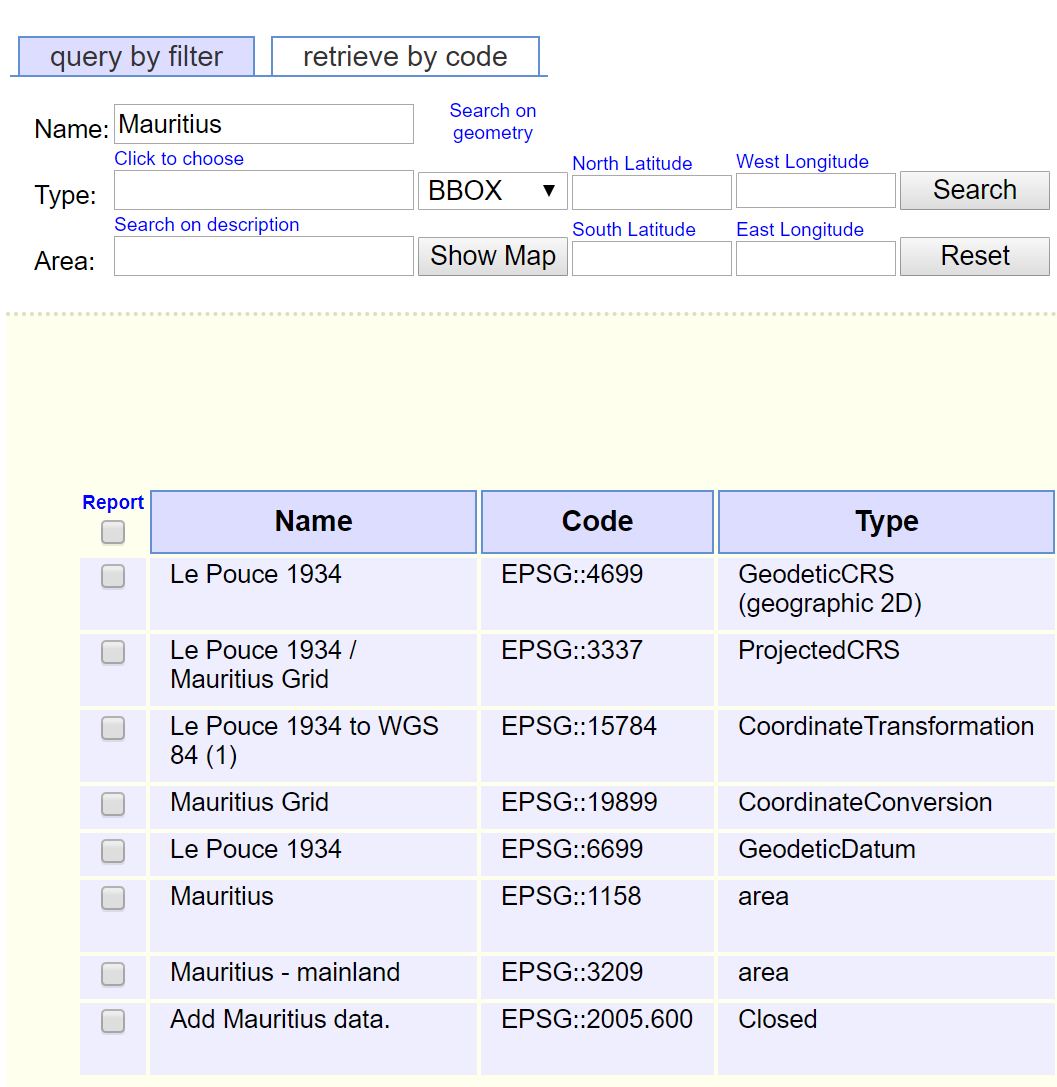1057x1087 pixels.
Task: Click the West Longitude input box
Action: point(816,191)
